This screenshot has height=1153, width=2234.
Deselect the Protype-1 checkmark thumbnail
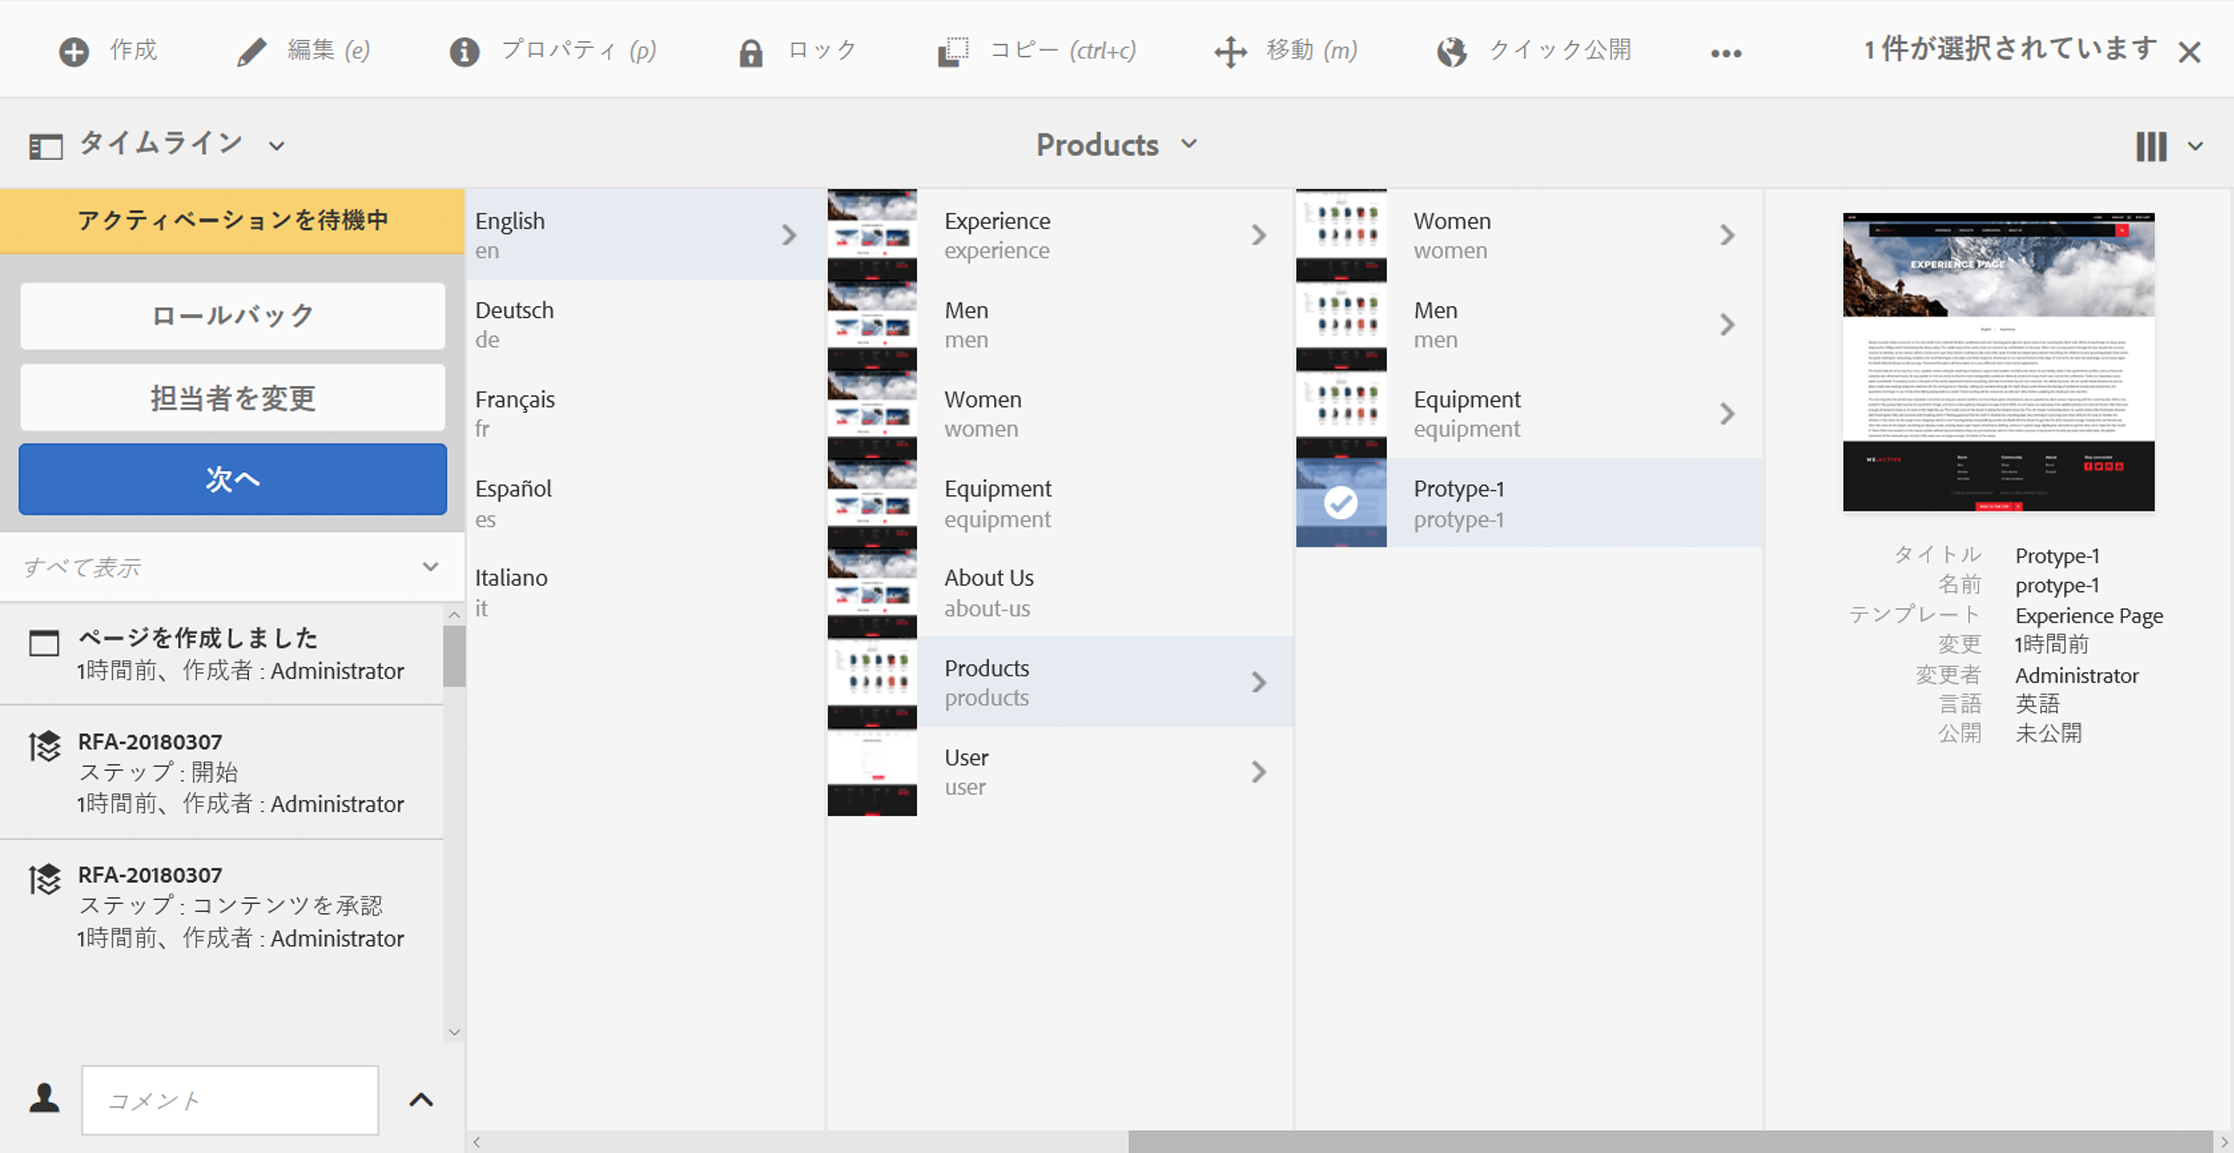pos(1341,503)
